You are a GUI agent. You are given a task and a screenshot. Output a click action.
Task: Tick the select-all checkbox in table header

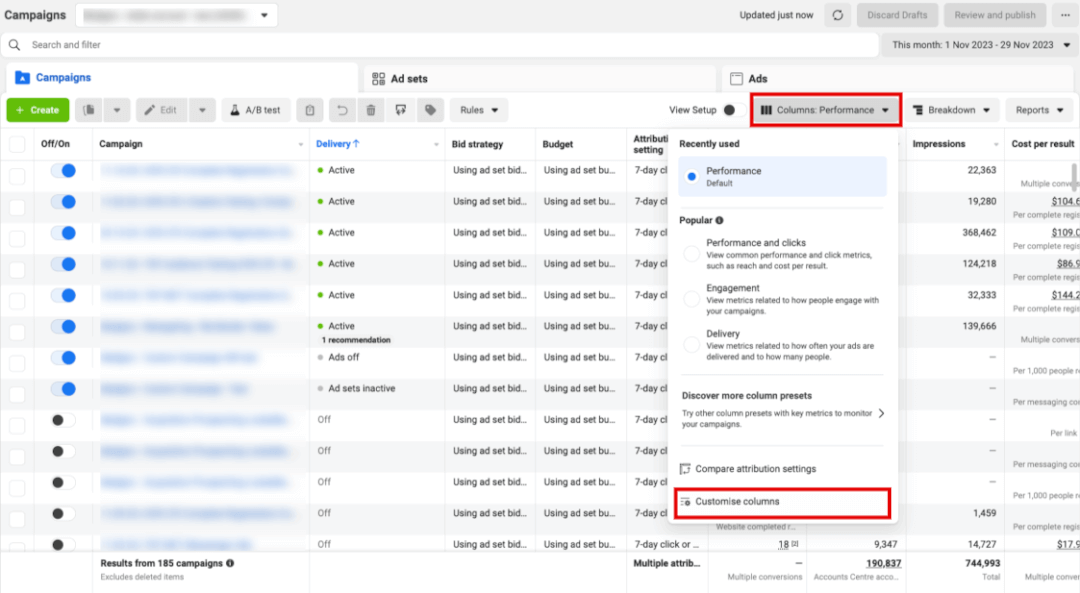17,144
